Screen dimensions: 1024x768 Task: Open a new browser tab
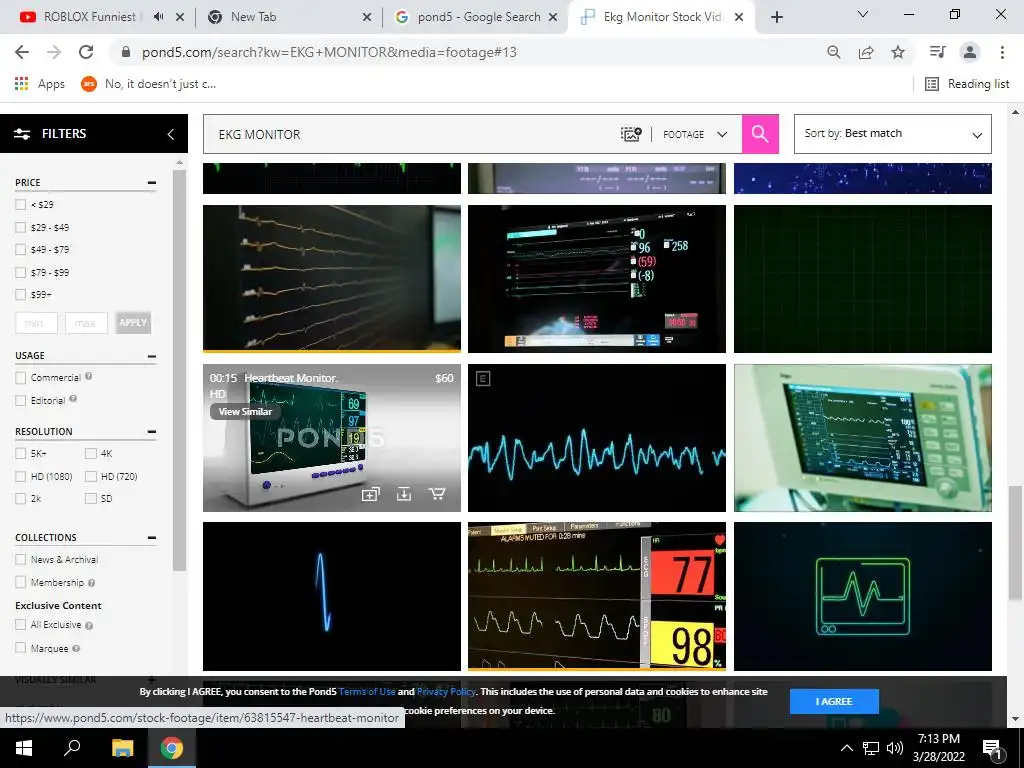(x=776, y=17)
